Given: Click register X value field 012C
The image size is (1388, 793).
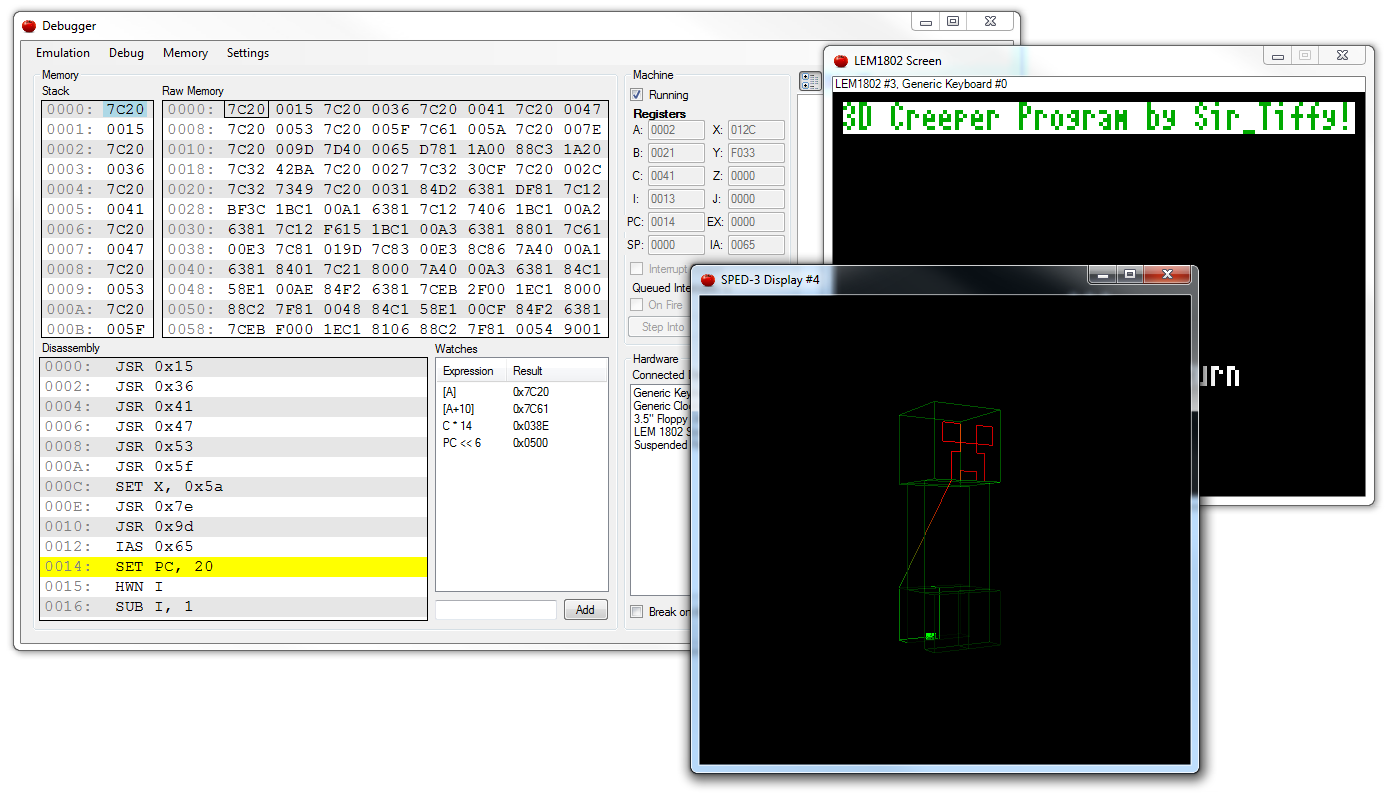Looking at the screenshot, I should [x=756, y=130].
